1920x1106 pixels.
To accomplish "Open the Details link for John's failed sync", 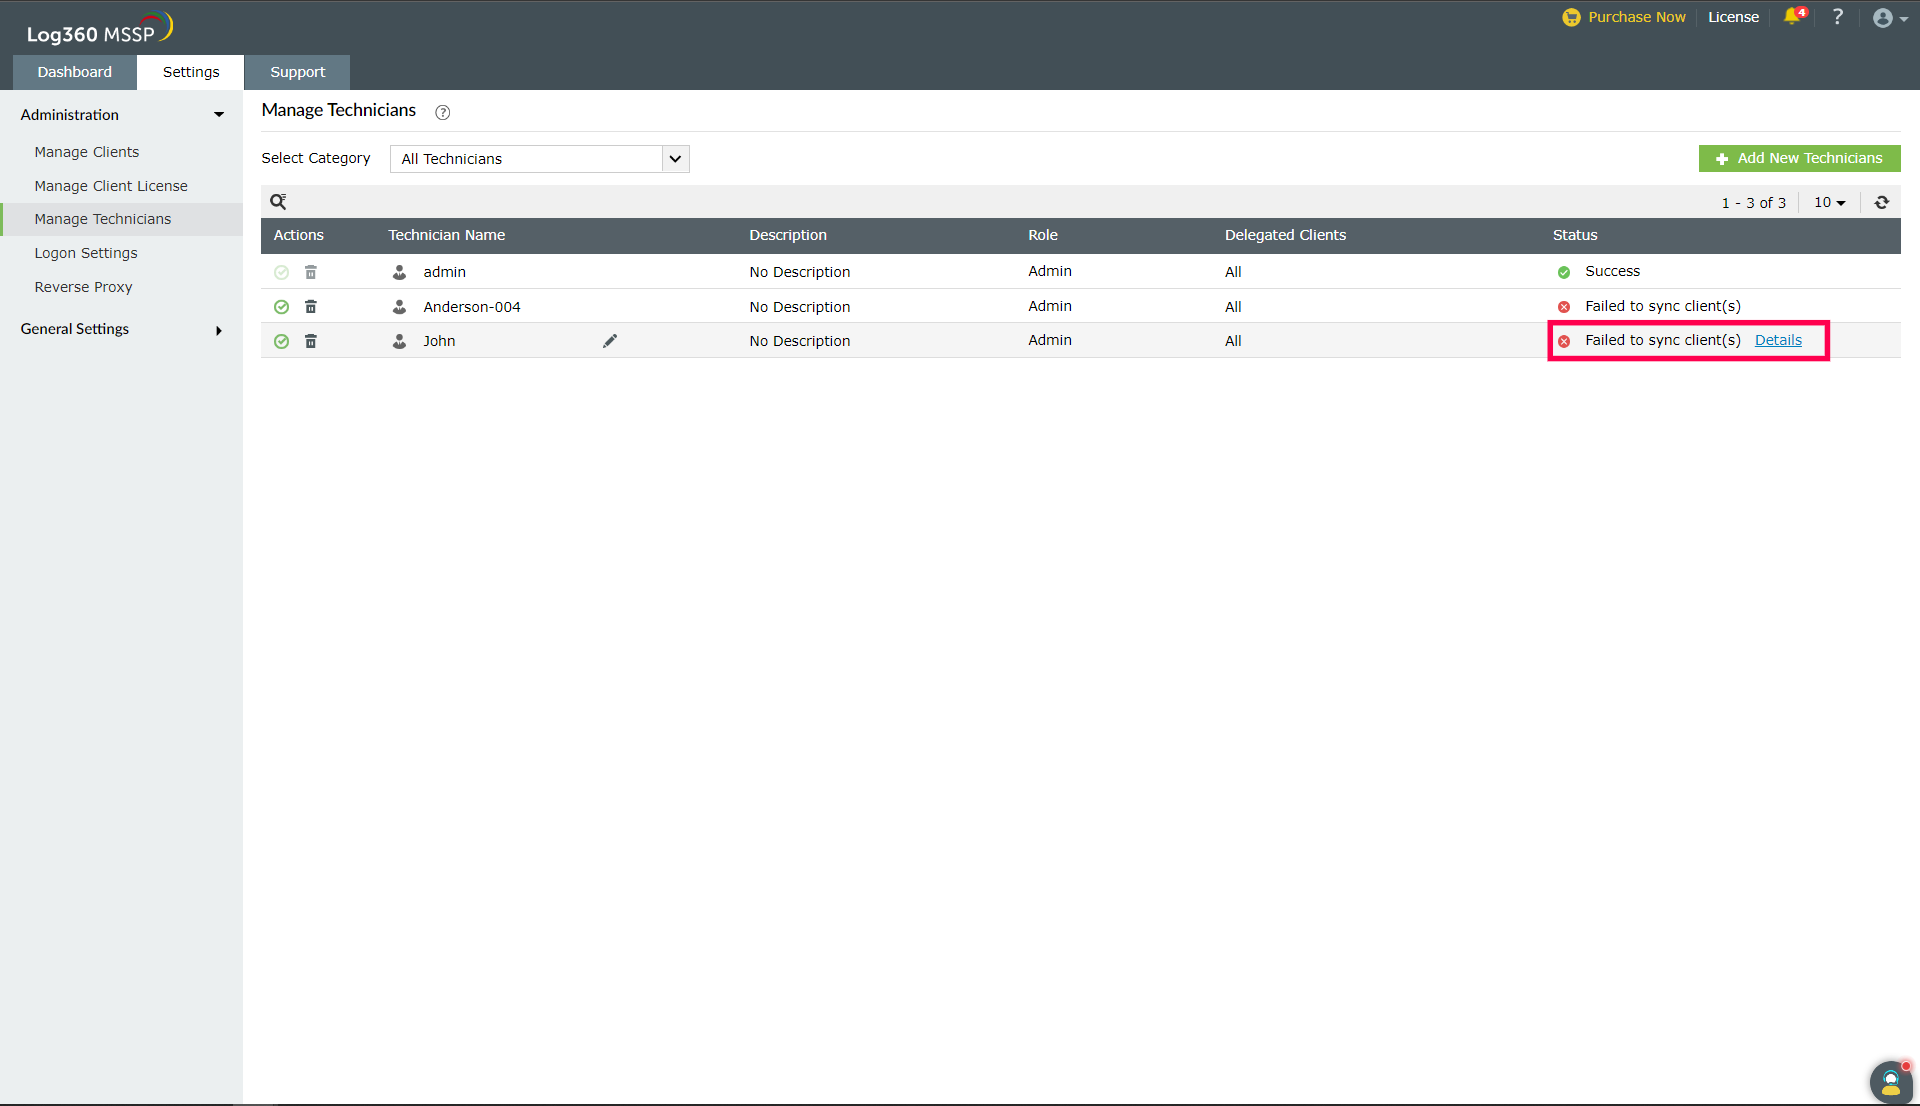I will point(1778,340).
